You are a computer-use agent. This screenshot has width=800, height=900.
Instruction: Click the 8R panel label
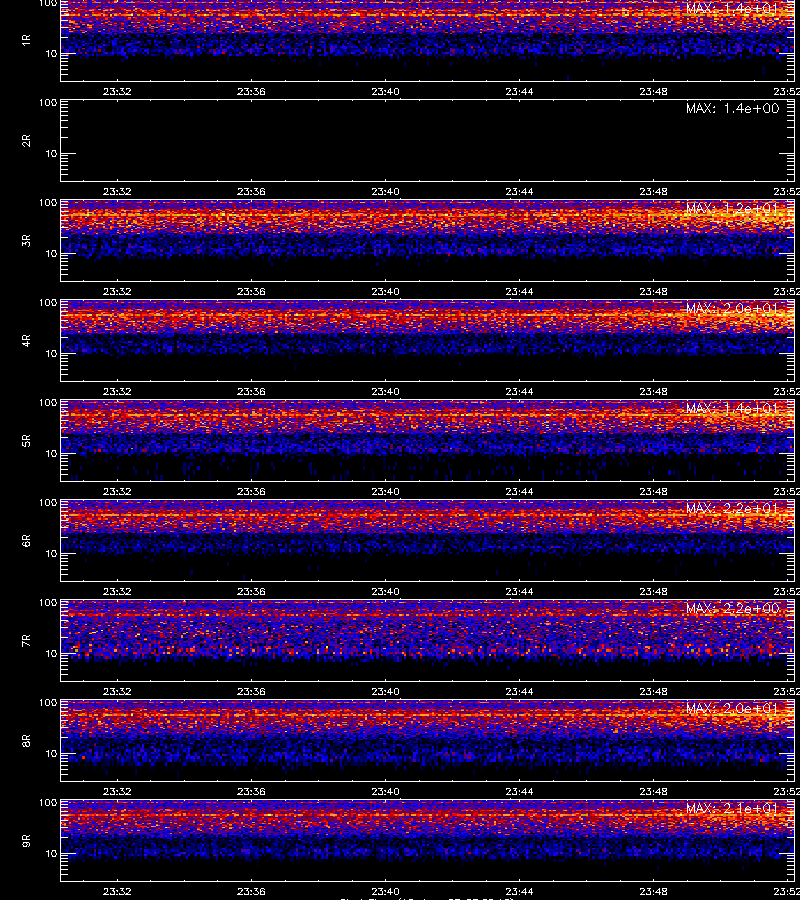26,740
